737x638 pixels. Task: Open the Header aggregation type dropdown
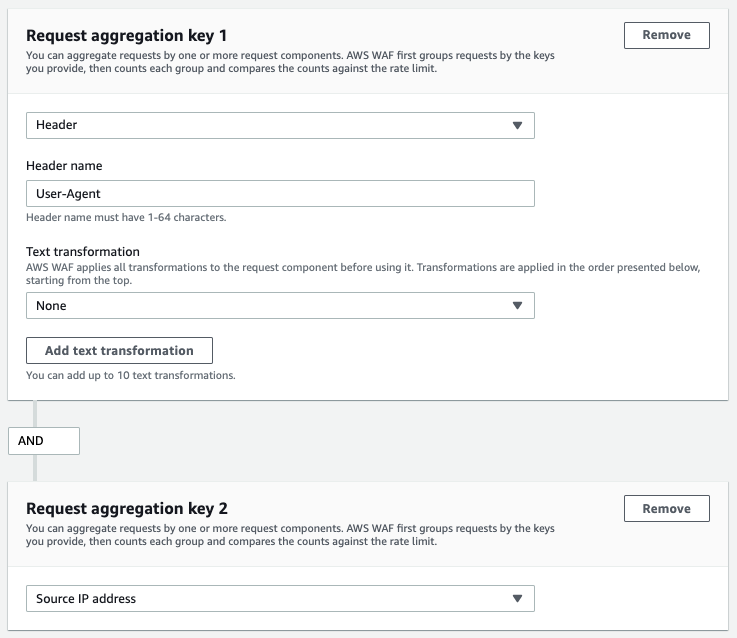point(280,125)
